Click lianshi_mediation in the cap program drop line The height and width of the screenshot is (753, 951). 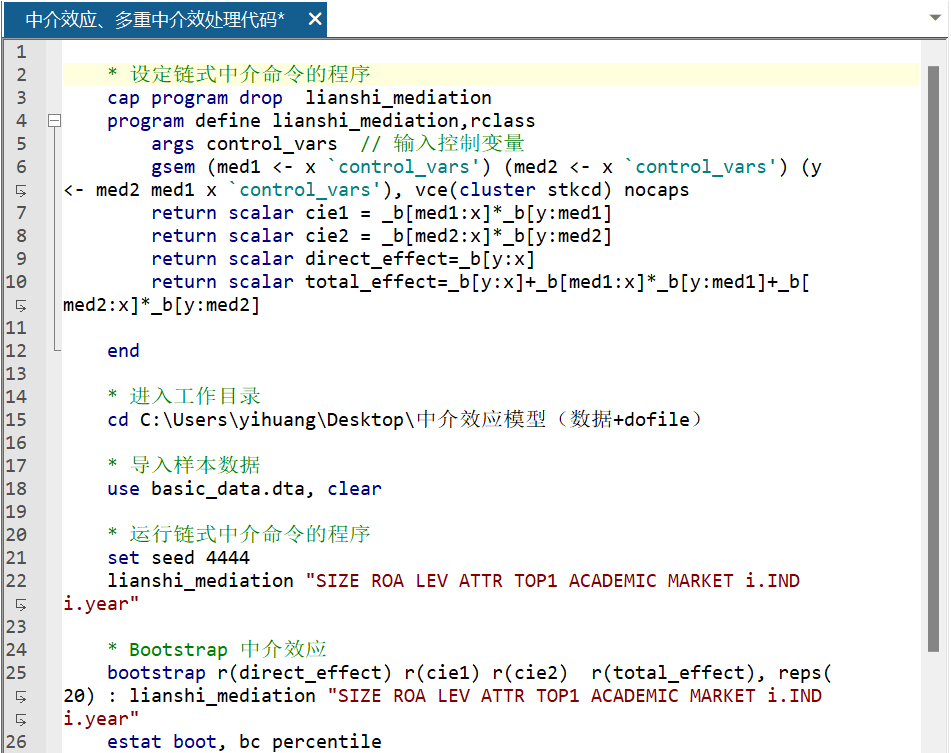[x=398, y=98]
